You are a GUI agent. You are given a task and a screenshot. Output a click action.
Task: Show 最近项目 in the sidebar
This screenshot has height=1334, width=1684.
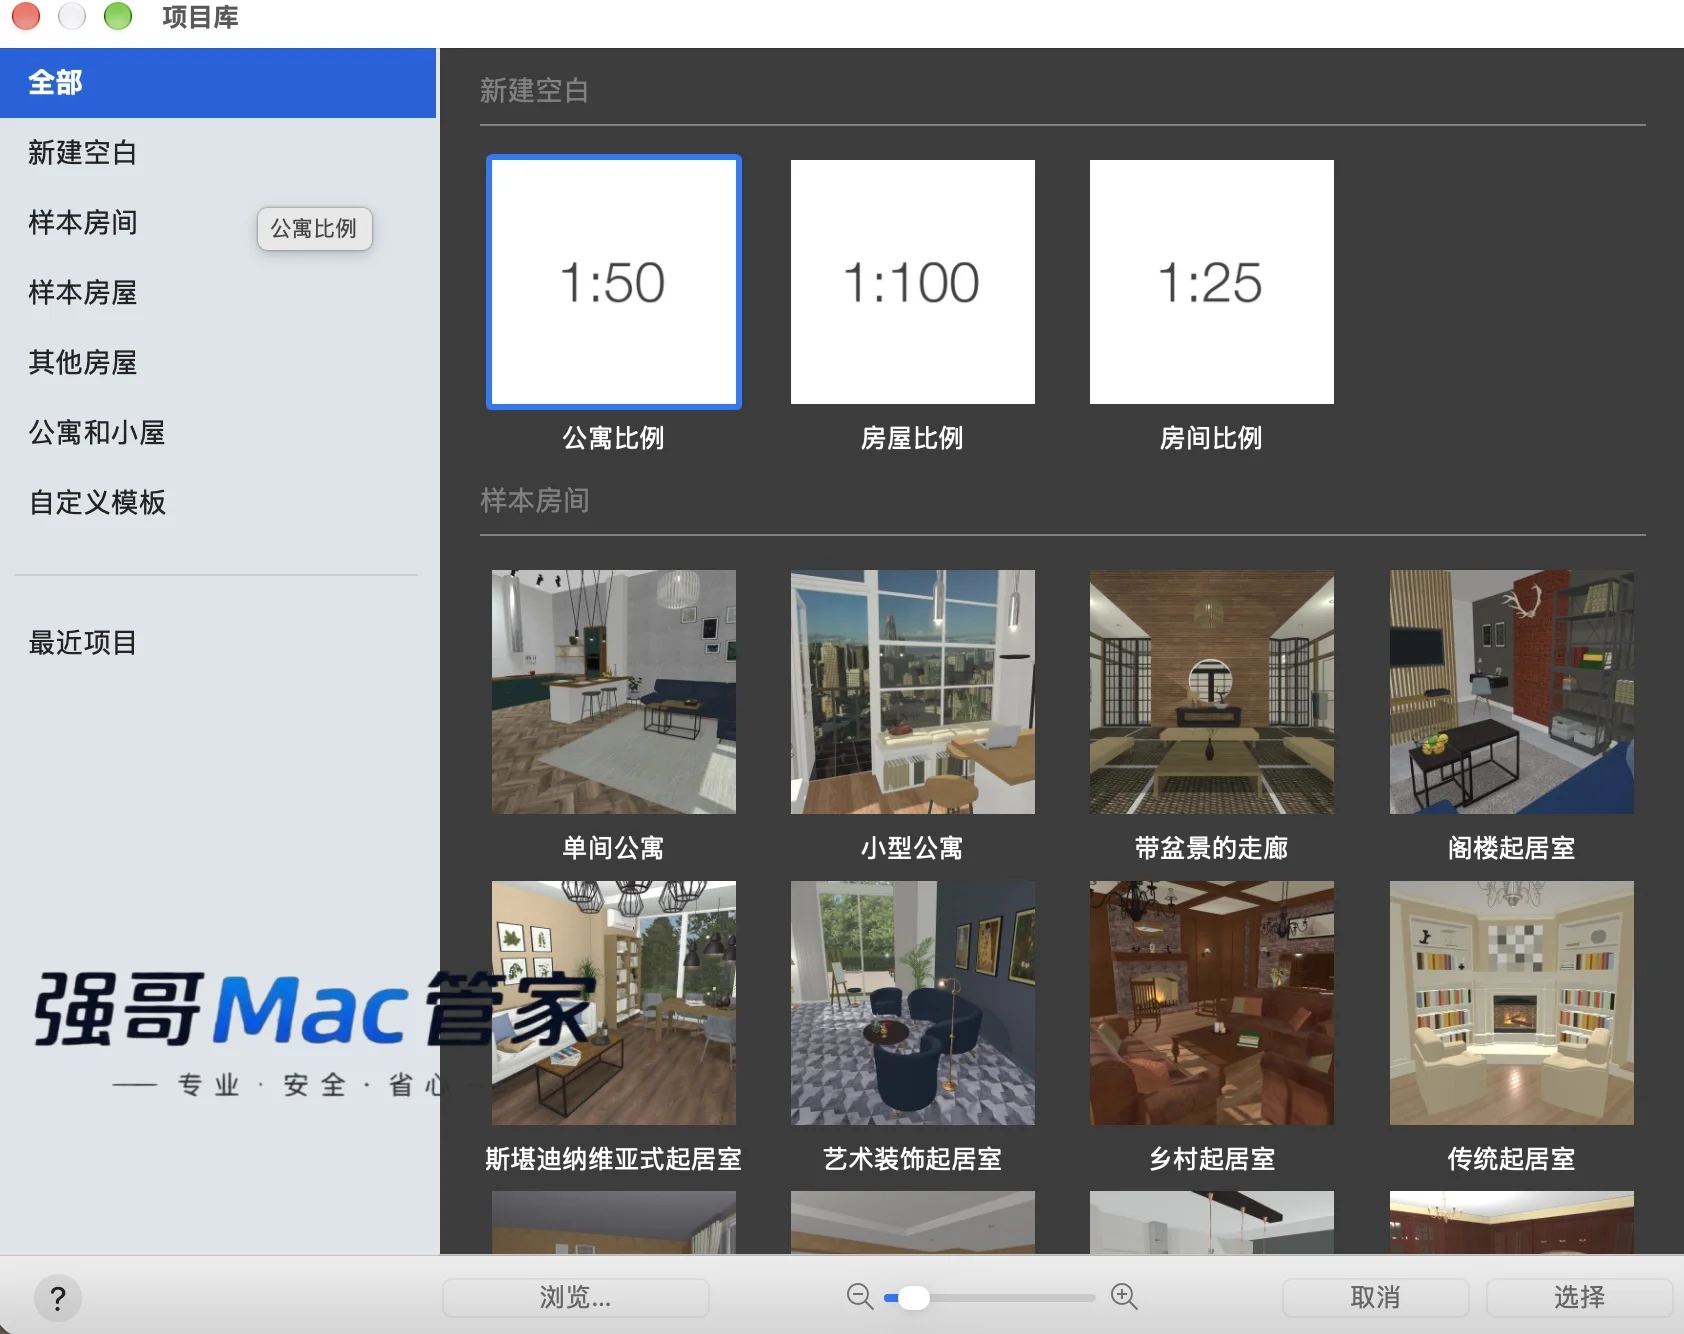(218, 643)
